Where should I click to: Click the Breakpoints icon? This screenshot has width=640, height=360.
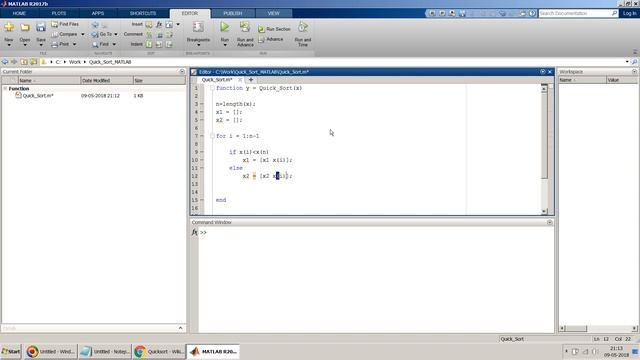[x=198, y=27]
